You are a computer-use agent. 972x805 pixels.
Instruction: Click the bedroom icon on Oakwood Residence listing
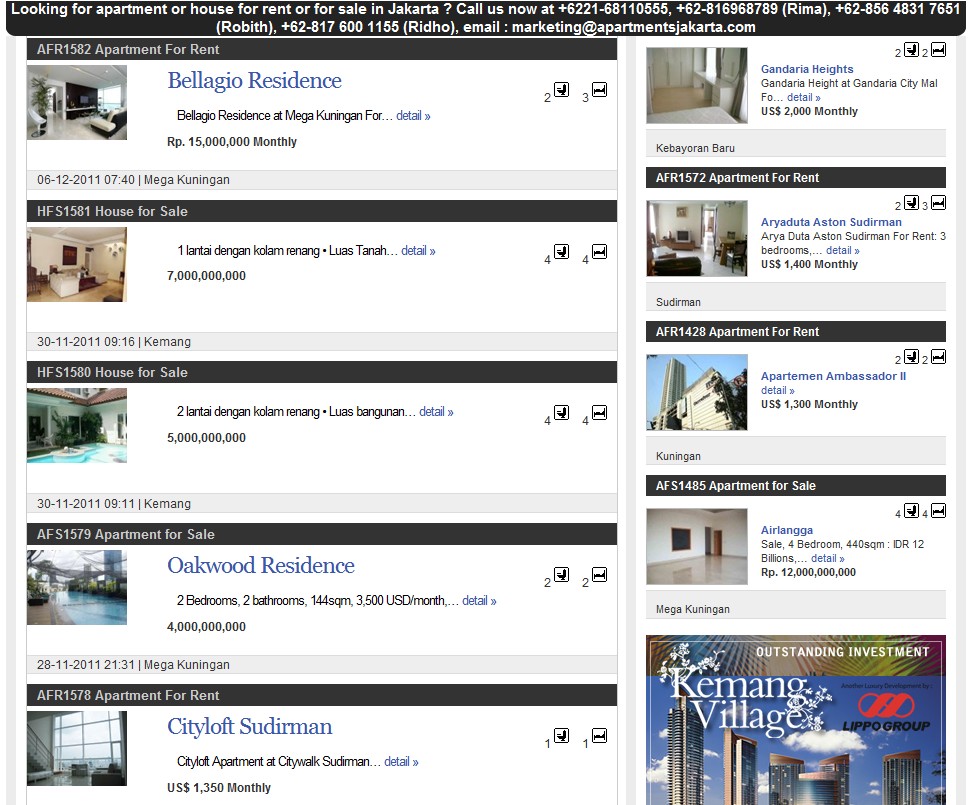coord(599,574)
